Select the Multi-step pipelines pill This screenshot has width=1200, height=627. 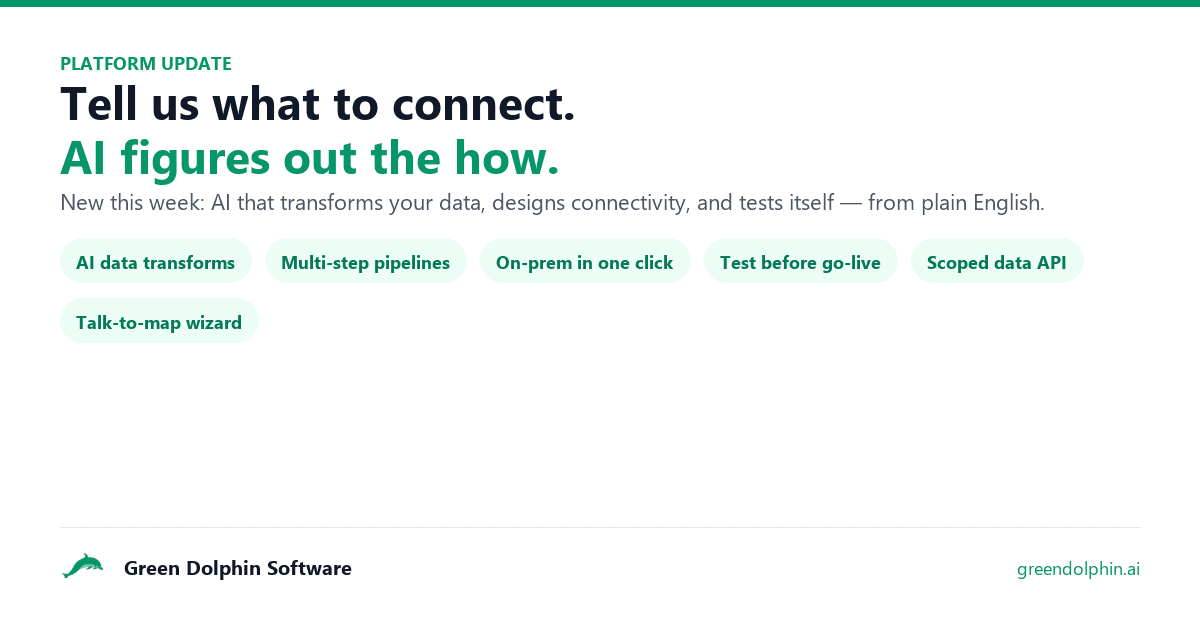coord(365,262)
